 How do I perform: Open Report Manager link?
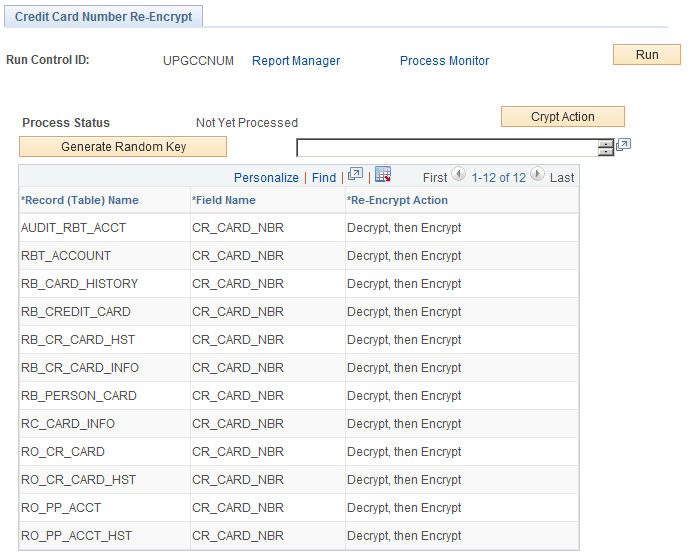click(x=296, y=61)
